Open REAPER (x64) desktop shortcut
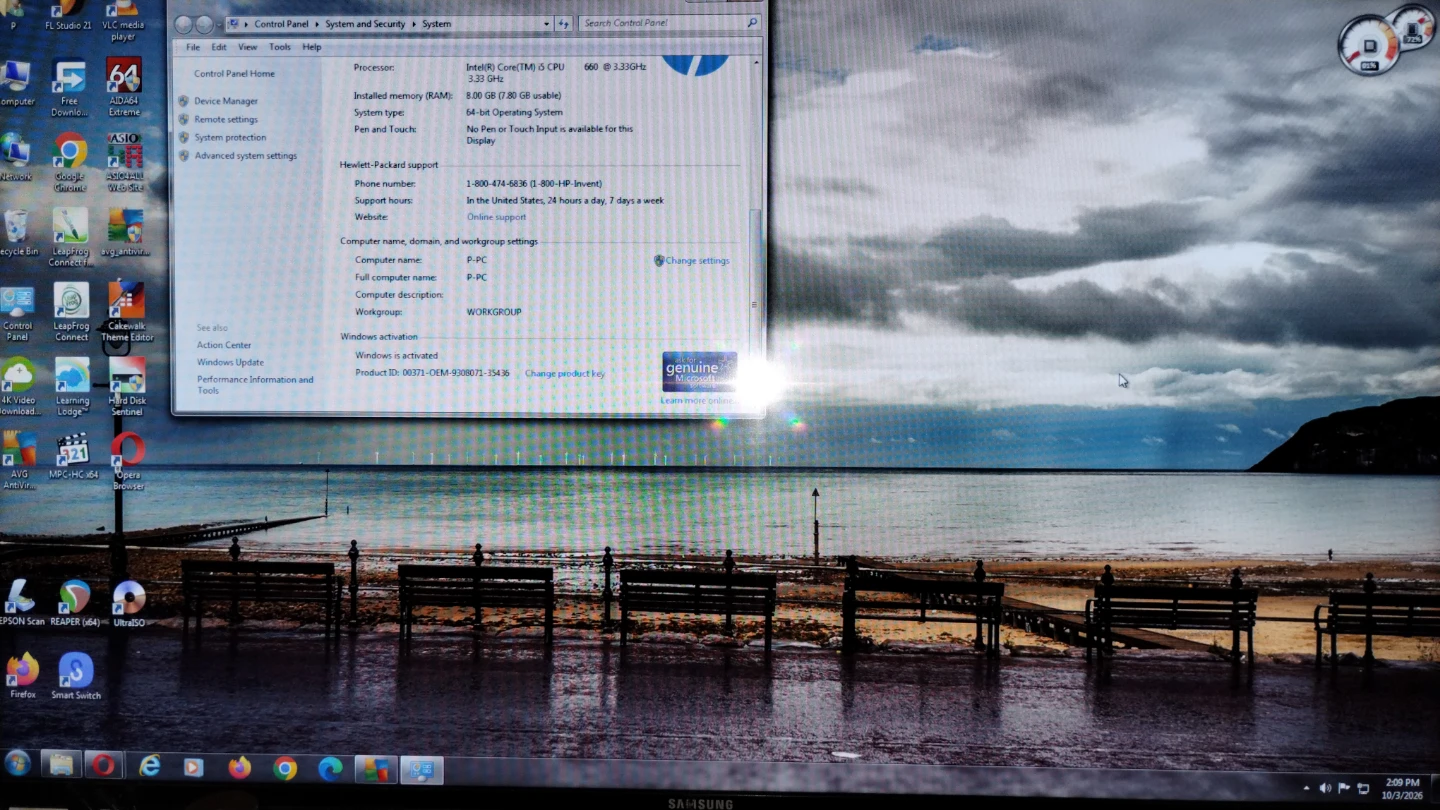1440x810 pixels. tap(75, 603)
